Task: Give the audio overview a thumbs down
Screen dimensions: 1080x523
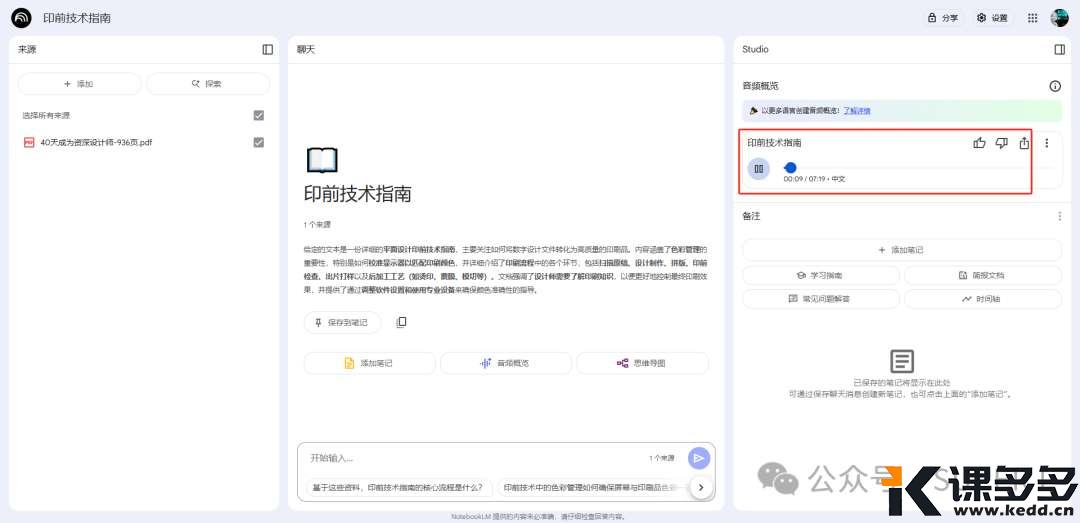Action: 1001,143
